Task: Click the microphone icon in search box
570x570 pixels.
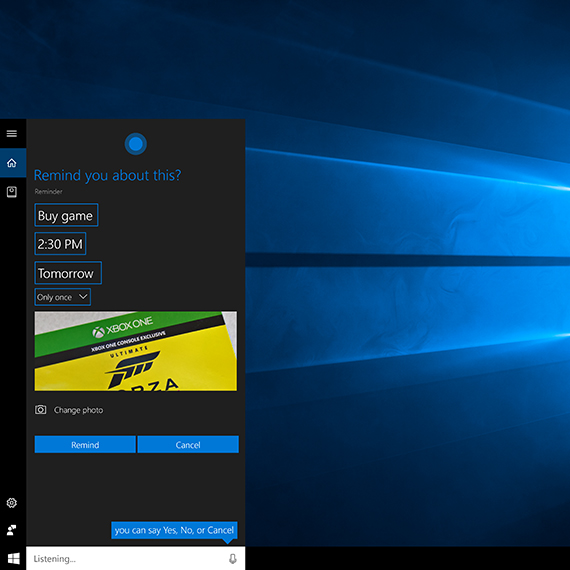Action: coord(233,559)
